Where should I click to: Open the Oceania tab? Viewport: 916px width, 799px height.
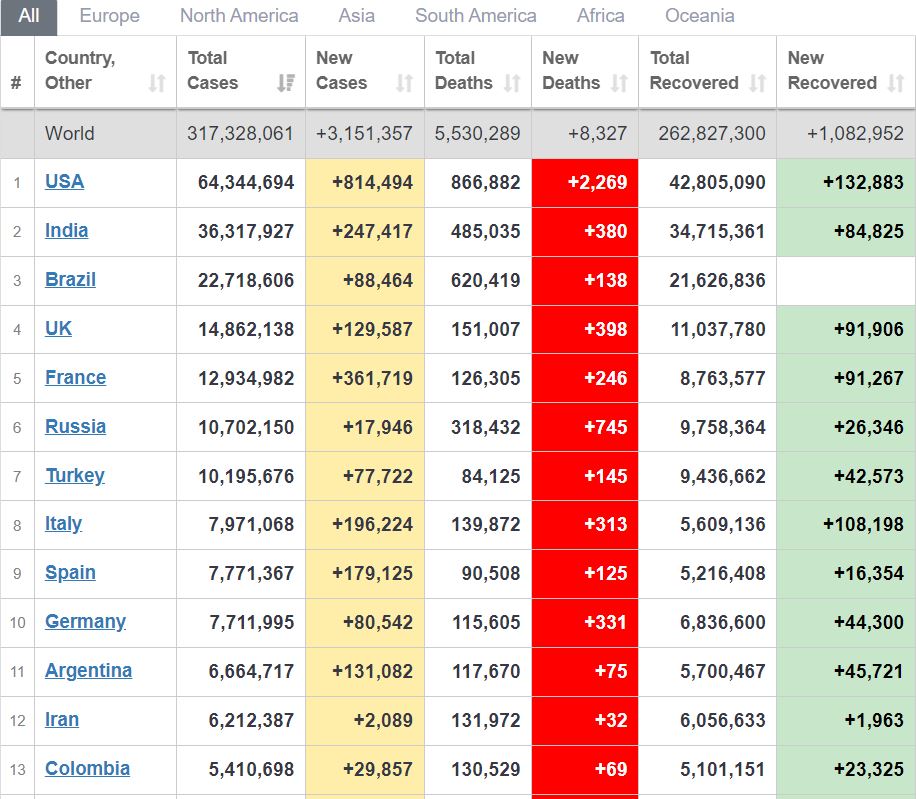(x=699, y=16)
